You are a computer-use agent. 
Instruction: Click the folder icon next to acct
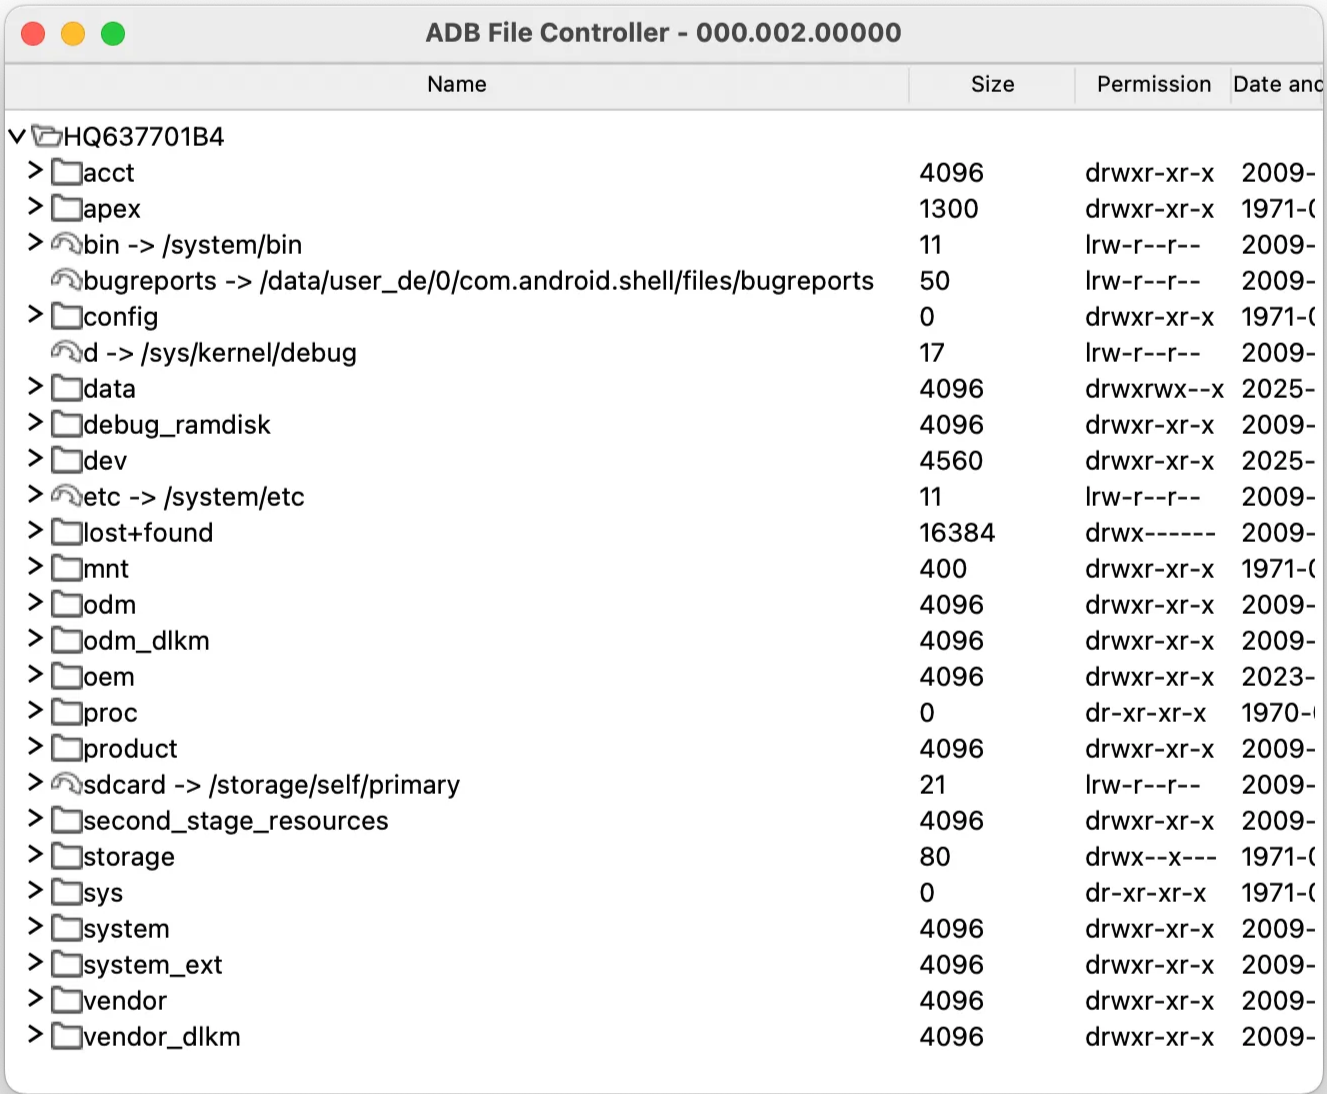click(x=67, y=173)
